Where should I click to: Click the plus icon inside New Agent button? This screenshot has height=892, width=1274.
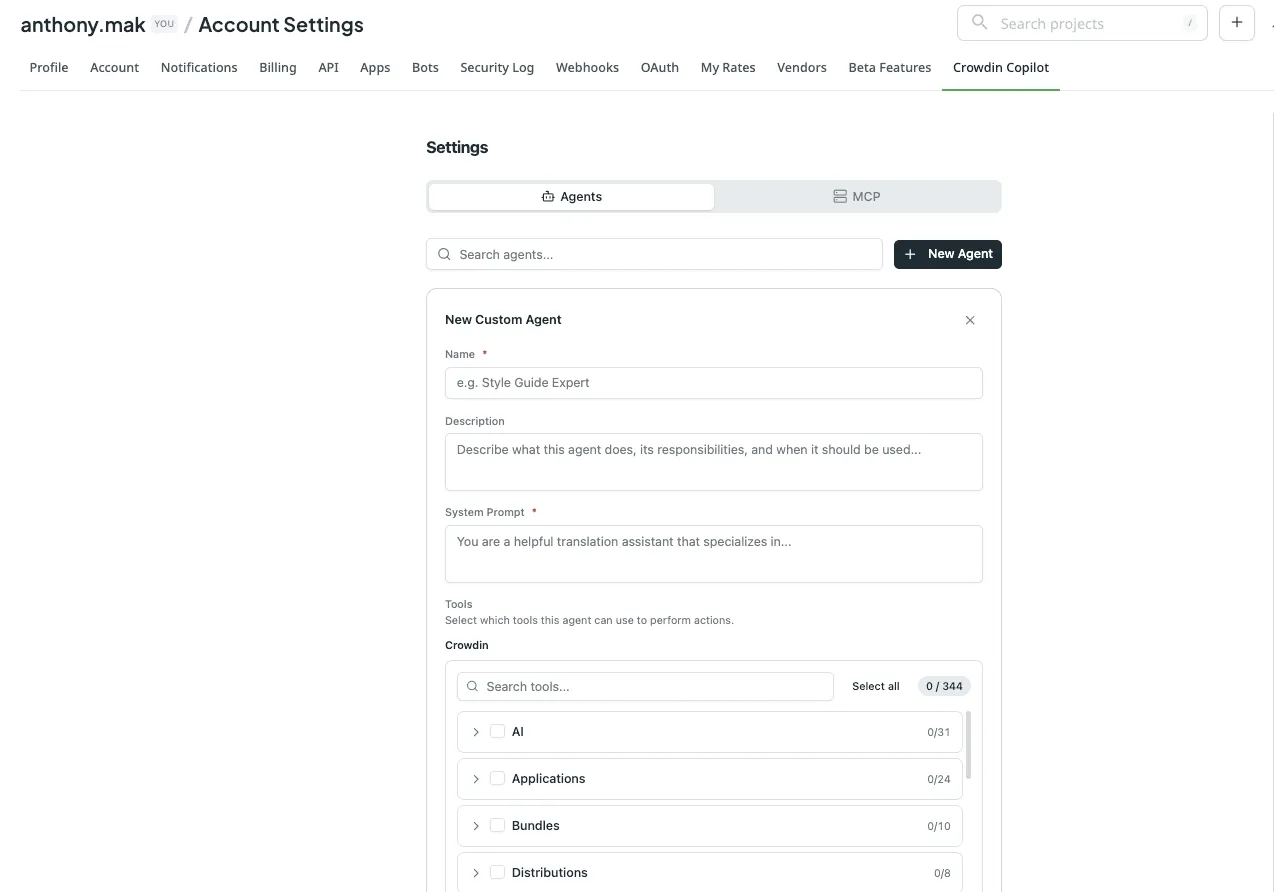pyautogui.click(x=910, y=254)
